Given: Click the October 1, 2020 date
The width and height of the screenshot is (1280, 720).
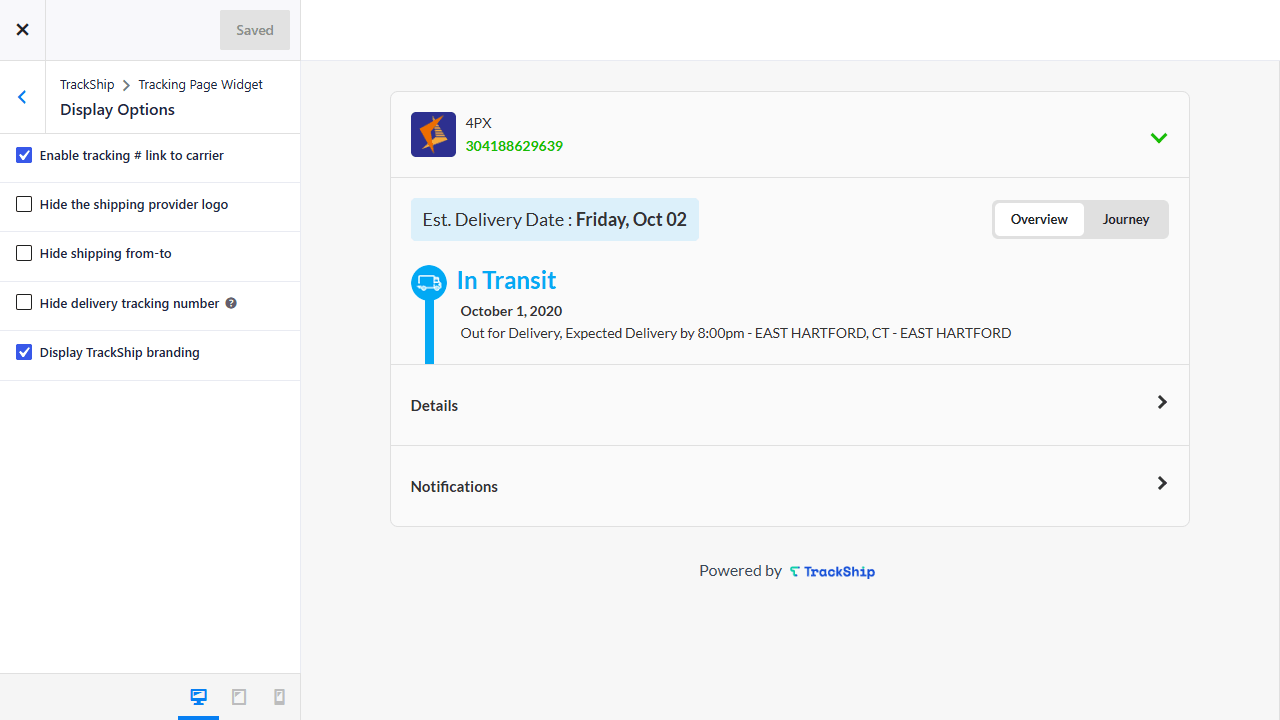Looking at the screenshot, I should [511, 311].
